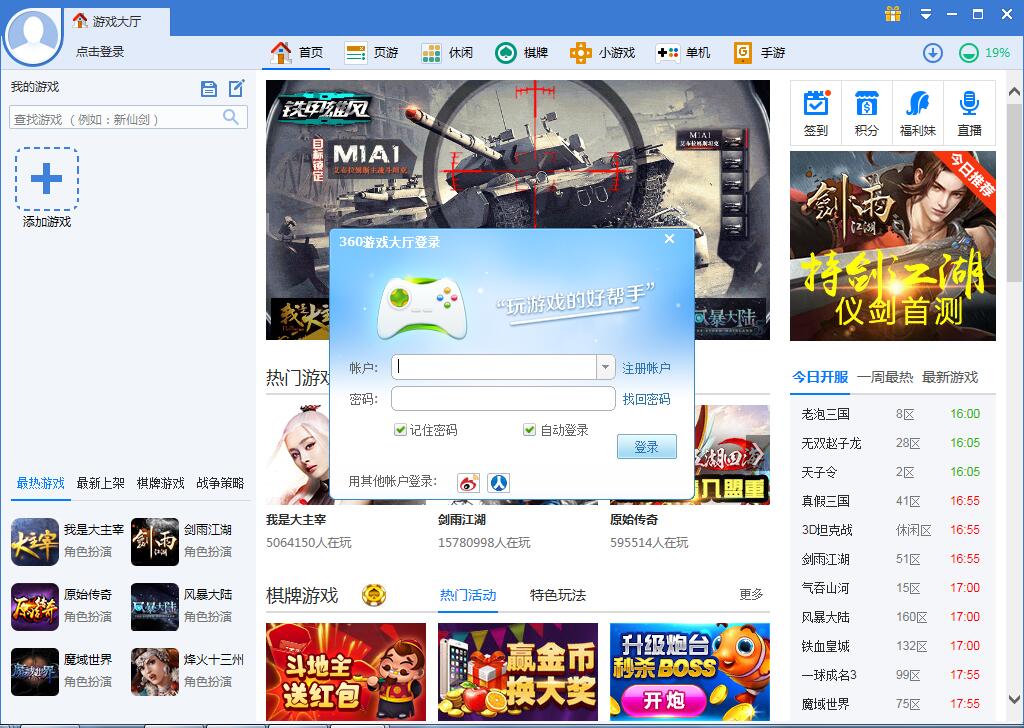Image resolution: width=1024 pixels, height=728 pixels.
Task: Open 我是大主宰 game icon in list
Action: coord(35,541)
